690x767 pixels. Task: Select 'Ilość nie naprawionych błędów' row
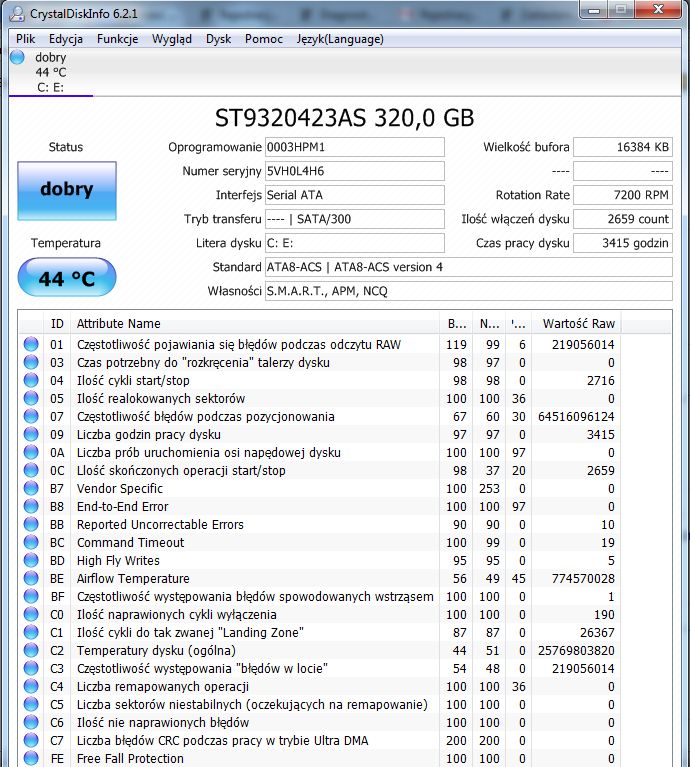click(320, 722)
